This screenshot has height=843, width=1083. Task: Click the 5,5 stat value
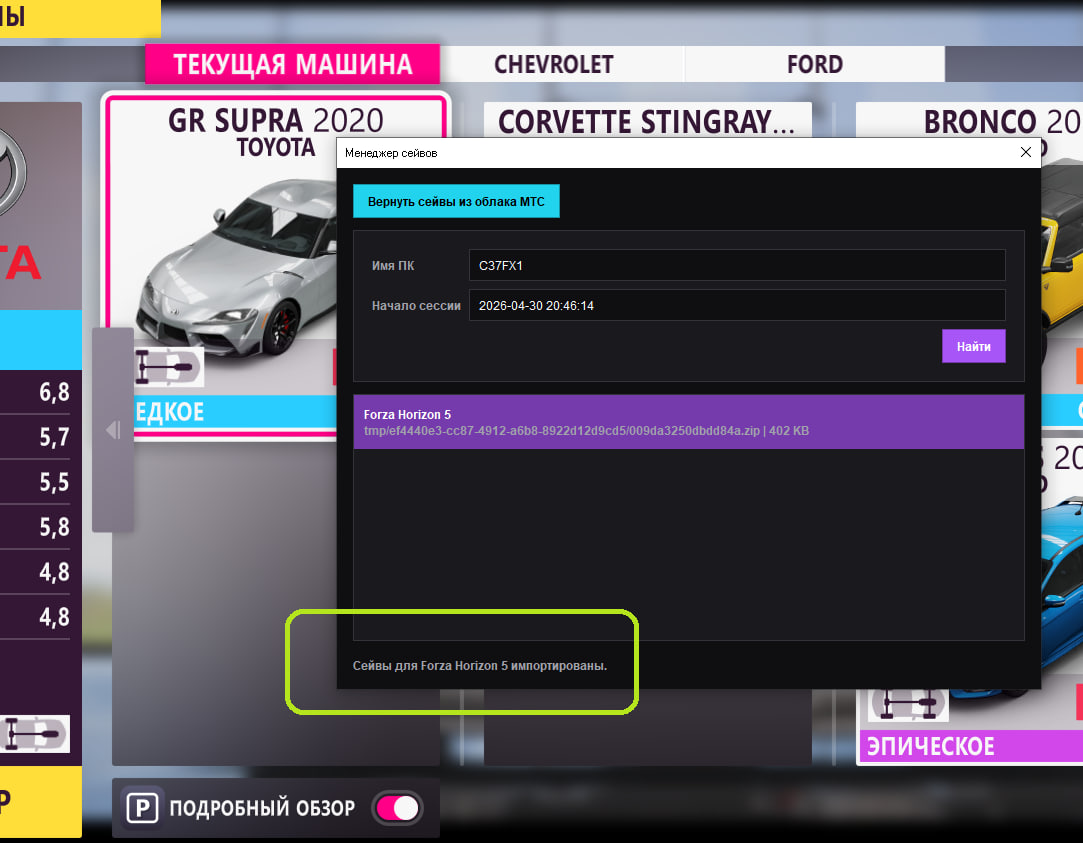[54, 482]
